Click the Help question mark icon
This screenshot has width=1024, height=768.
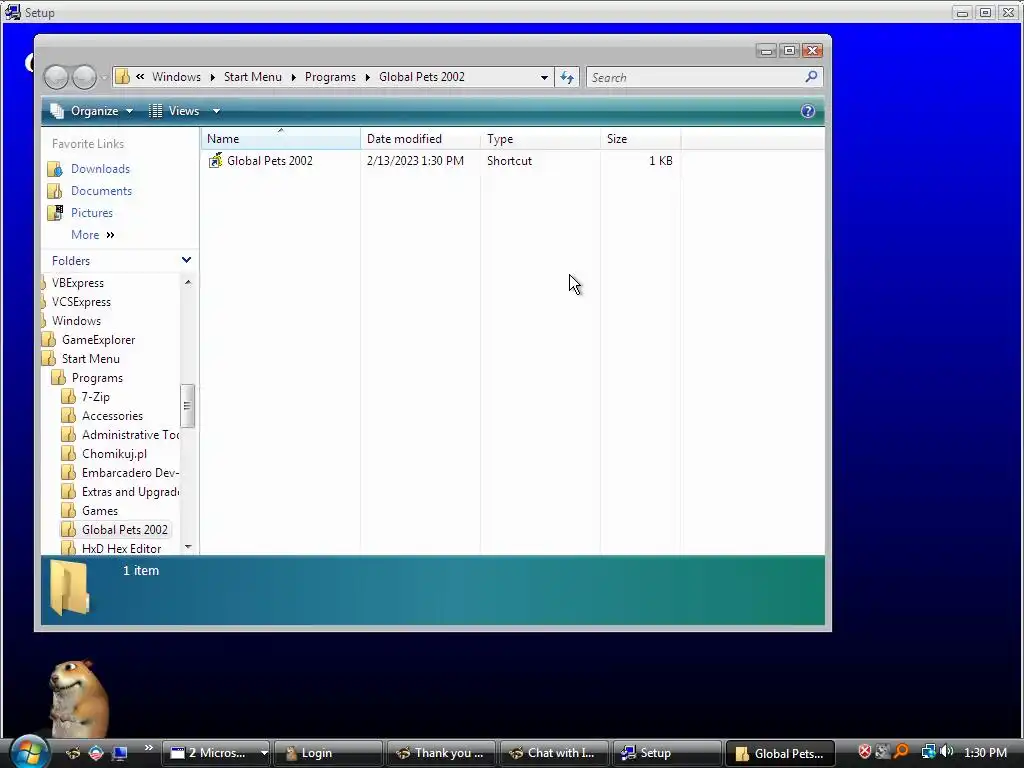(808, 111)
